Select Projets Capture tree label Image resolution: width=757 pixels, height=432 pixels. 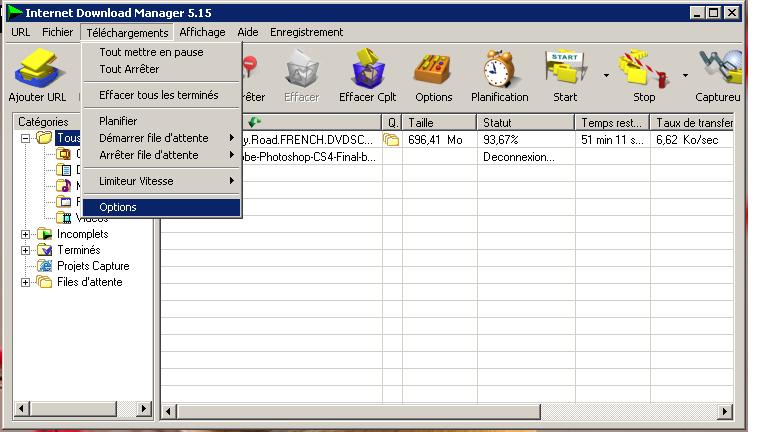tap(93, 266)
